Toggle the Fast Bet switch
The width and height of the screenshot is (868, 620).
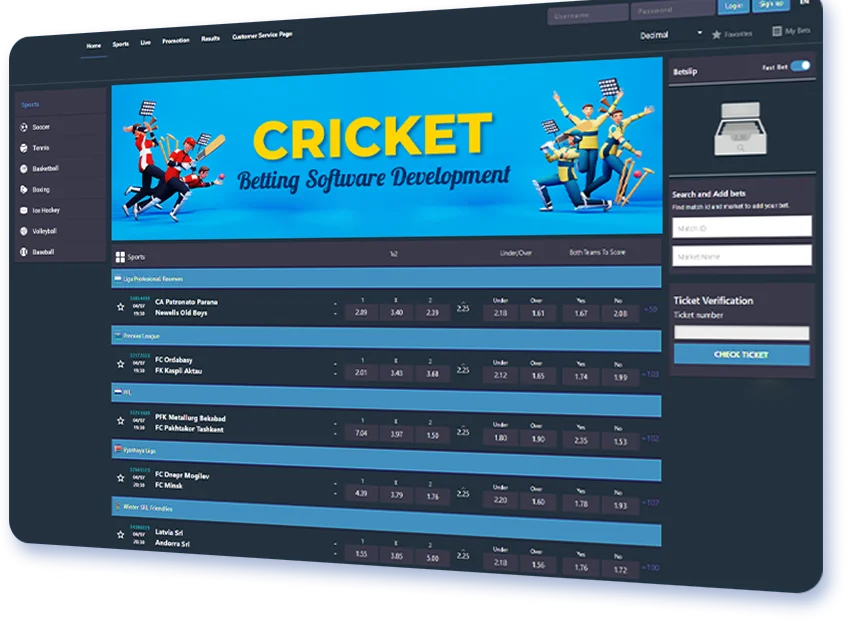tap(800, 66)
